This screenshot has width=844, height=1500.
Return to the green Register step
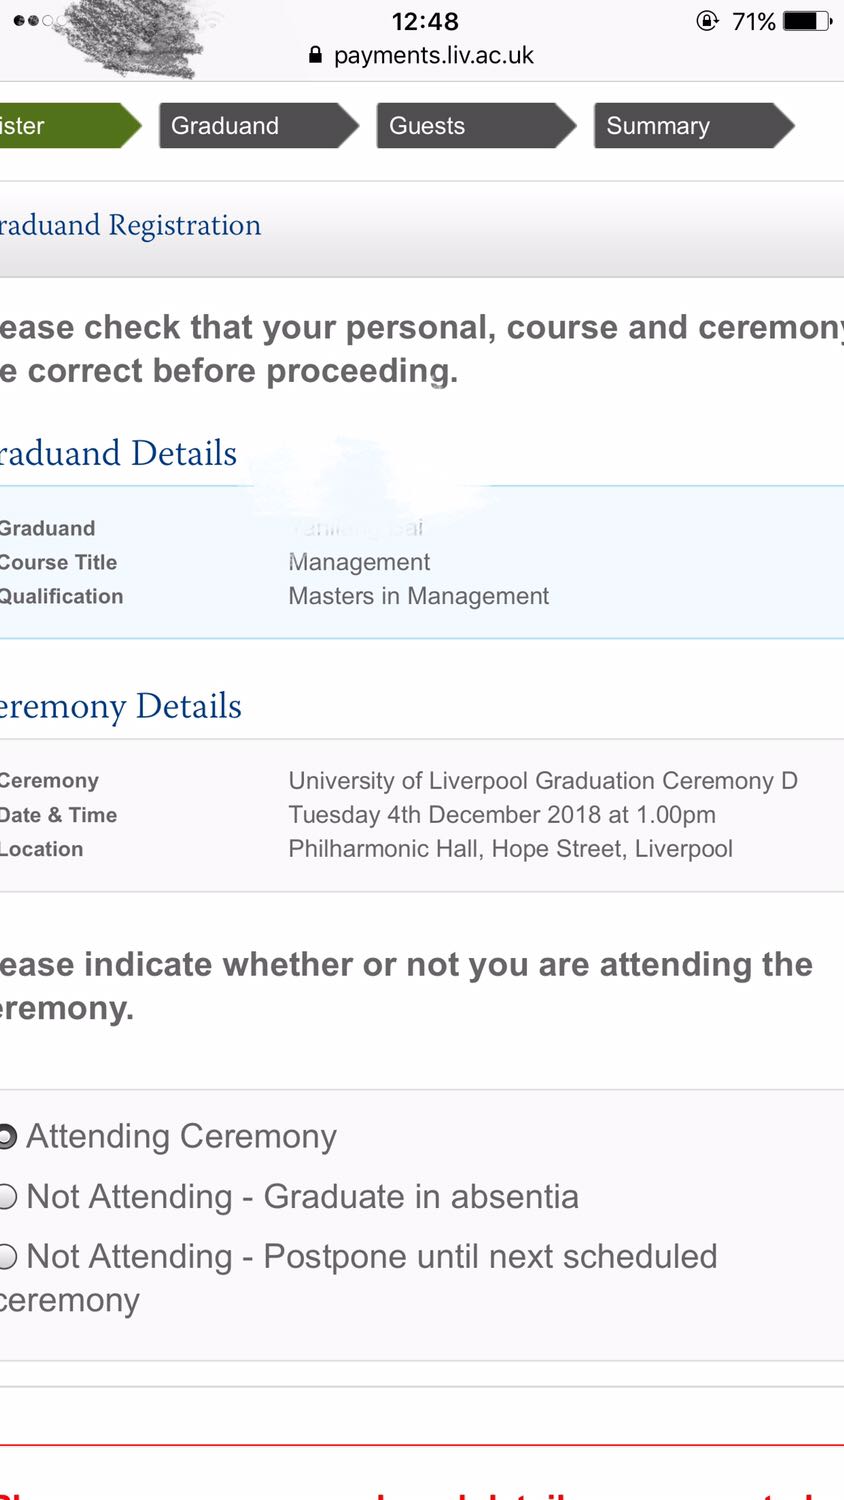pos(60,126)
